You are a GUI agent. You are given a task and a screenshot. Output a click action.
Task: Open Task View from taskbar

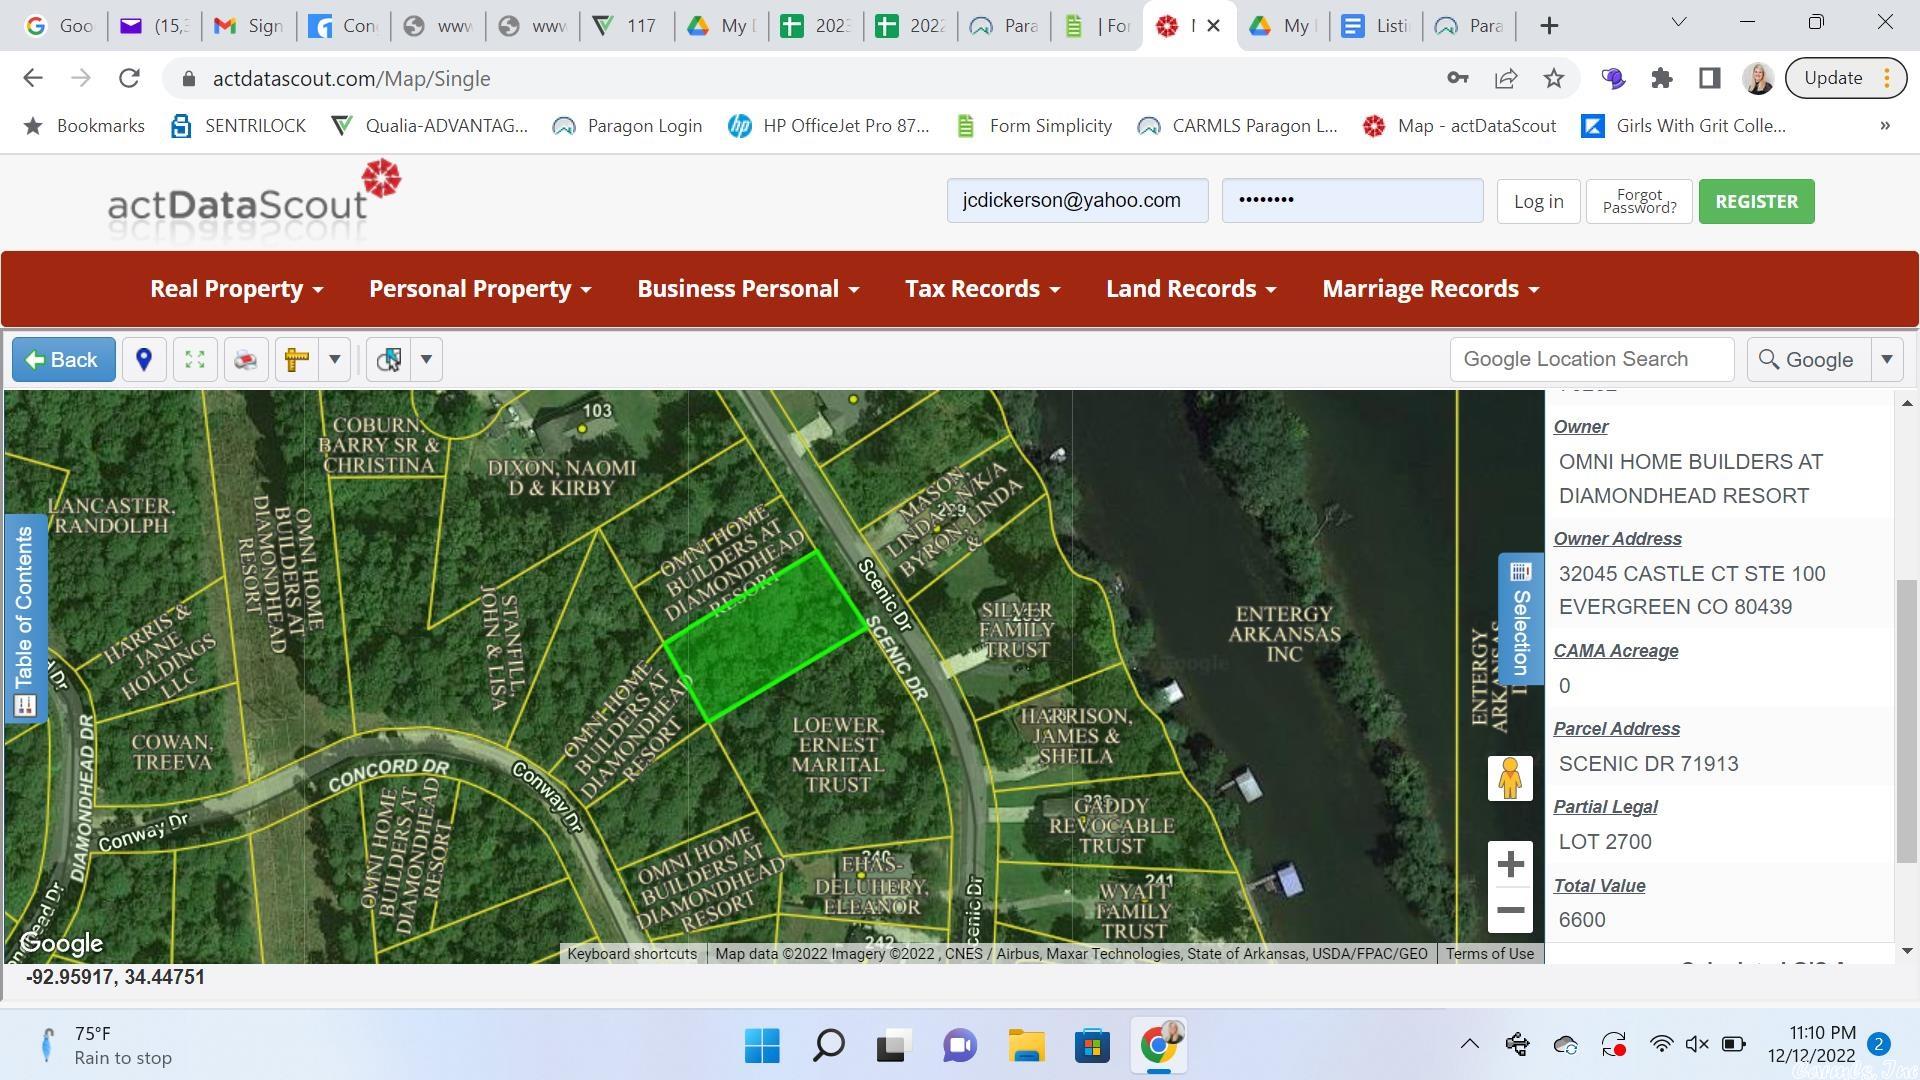pos(894,1046)
